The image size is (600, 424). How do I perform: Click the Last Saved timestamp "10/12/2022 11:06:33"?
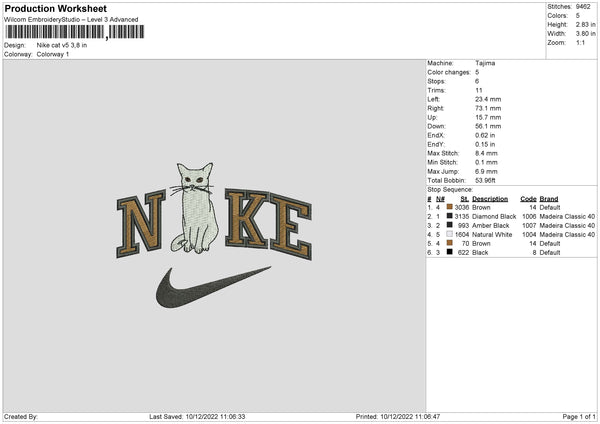coord(215,417)
